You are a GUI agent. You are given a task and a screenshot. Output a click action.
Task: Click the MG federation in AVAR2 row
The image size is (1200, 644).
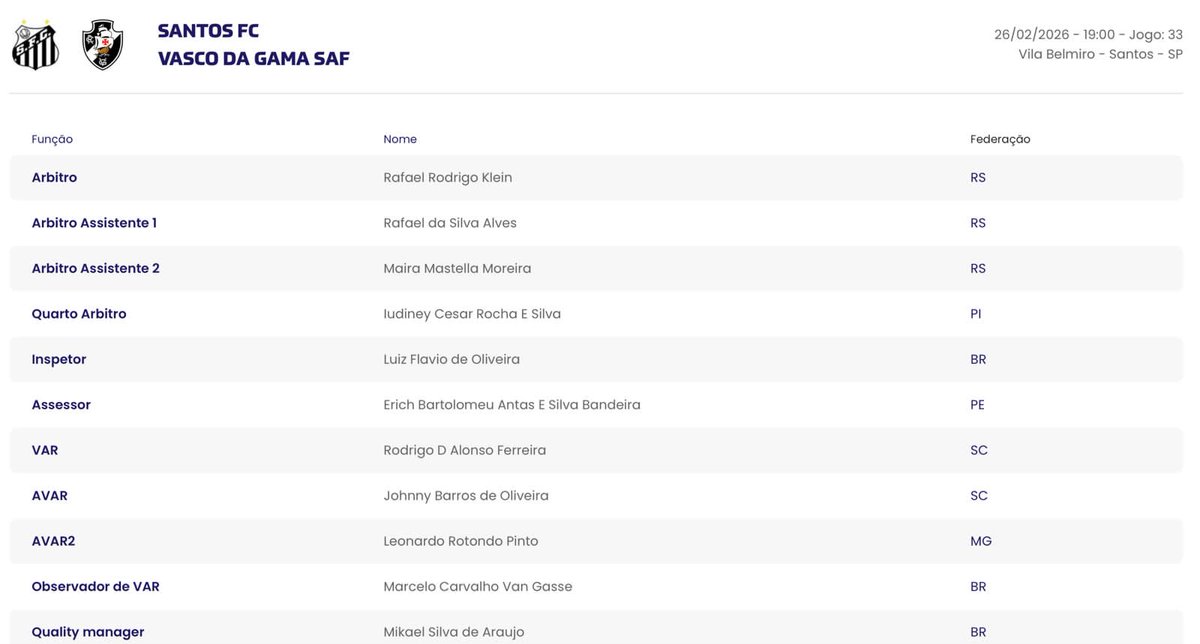tap(980, 541)
